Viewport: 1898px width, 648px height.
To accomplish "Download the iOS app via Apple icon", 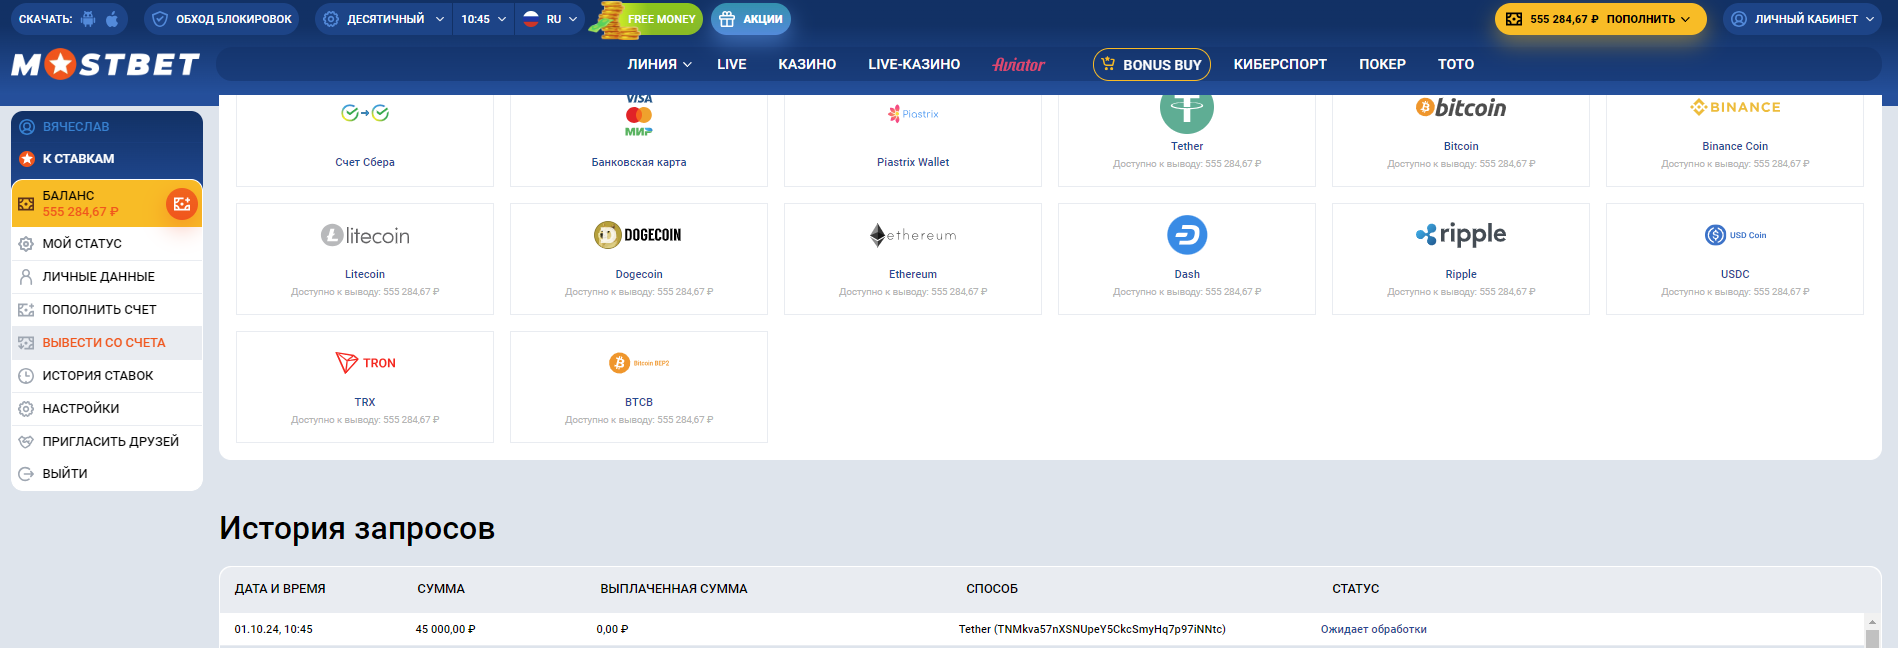I will [112, 19].
